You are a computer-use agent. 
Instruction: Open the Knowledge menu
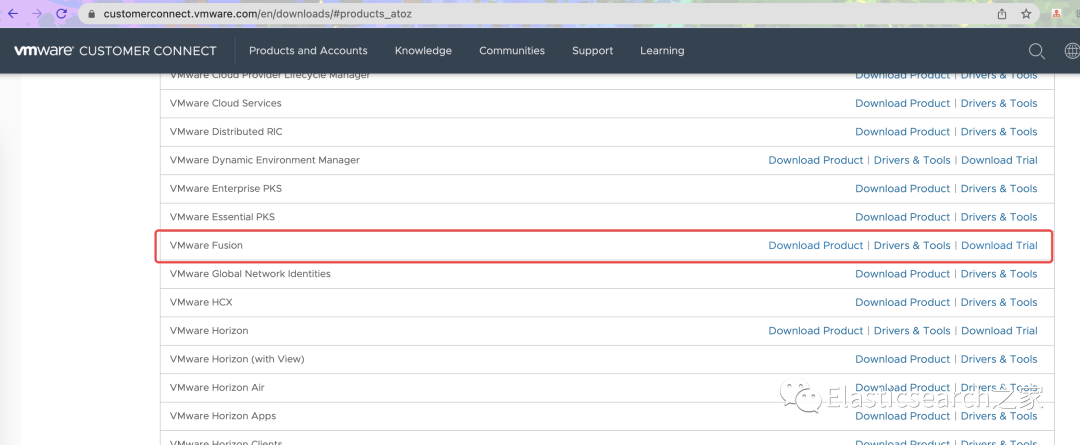[423, 50]
